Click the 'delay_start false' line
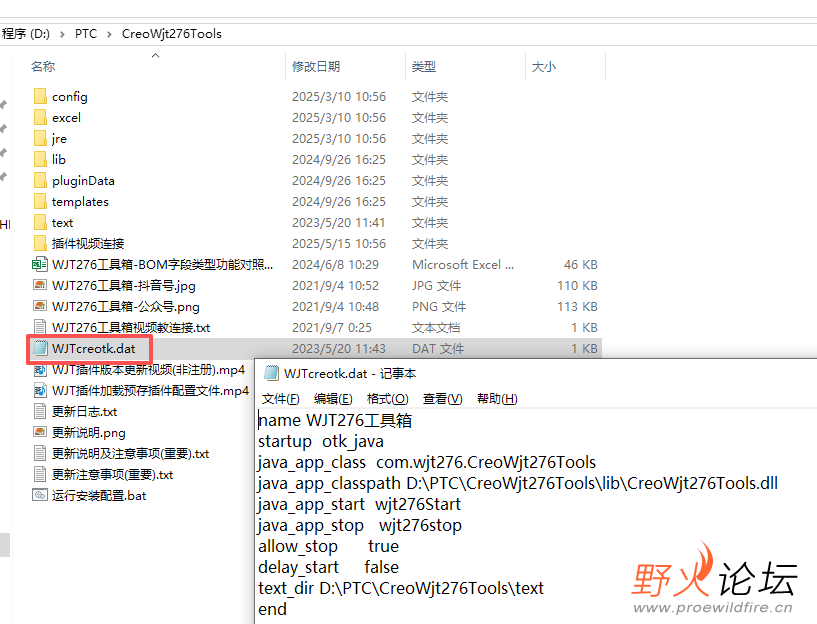The image size is (817, 624). [x=328, y=567]
